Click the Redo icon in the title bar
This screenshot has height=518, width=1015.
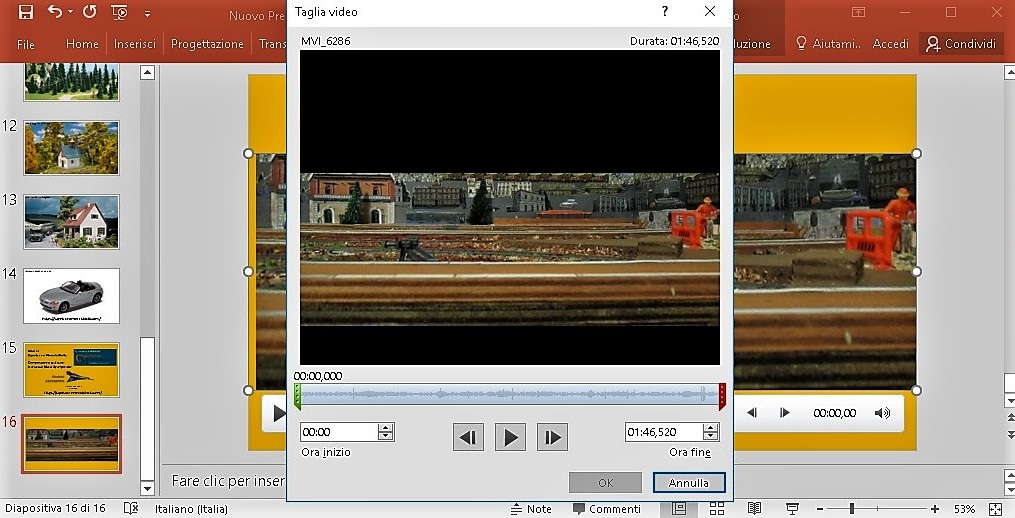89,13
